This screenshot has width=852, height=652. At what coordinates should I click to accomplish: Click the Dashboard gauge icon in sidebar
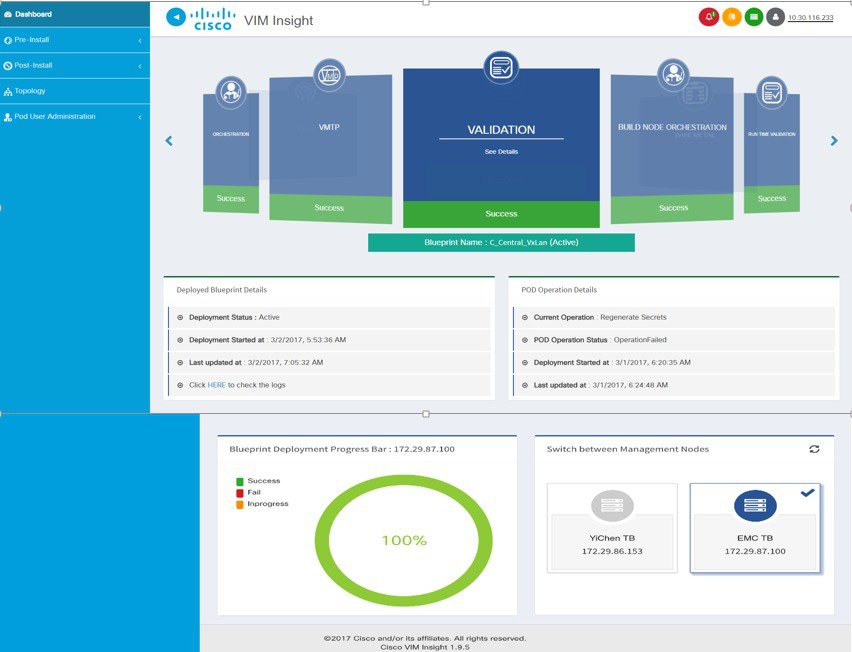point(8,14)
